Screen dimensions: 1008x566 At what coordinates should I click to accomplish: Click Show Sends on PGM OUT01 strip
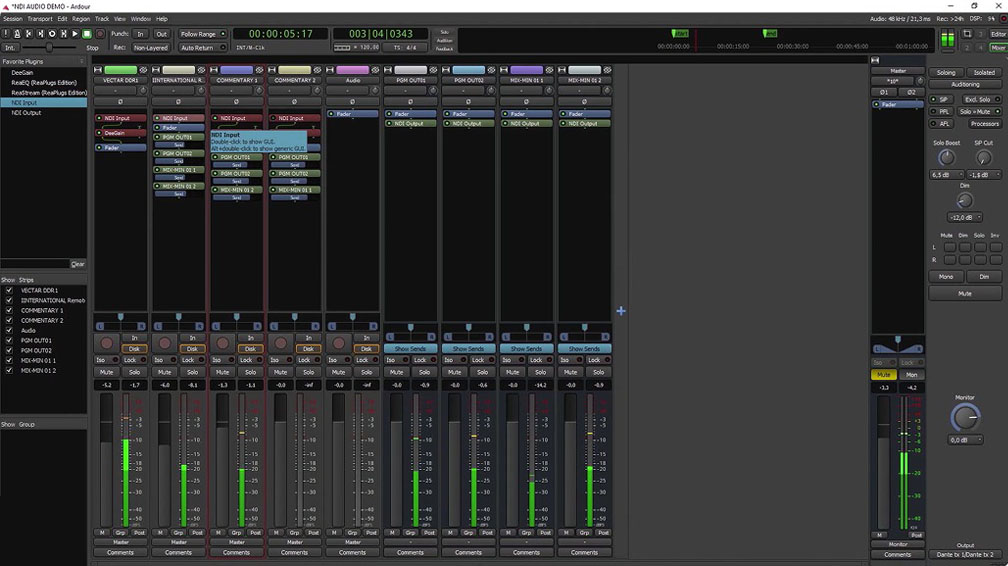[x=410, y=349]
